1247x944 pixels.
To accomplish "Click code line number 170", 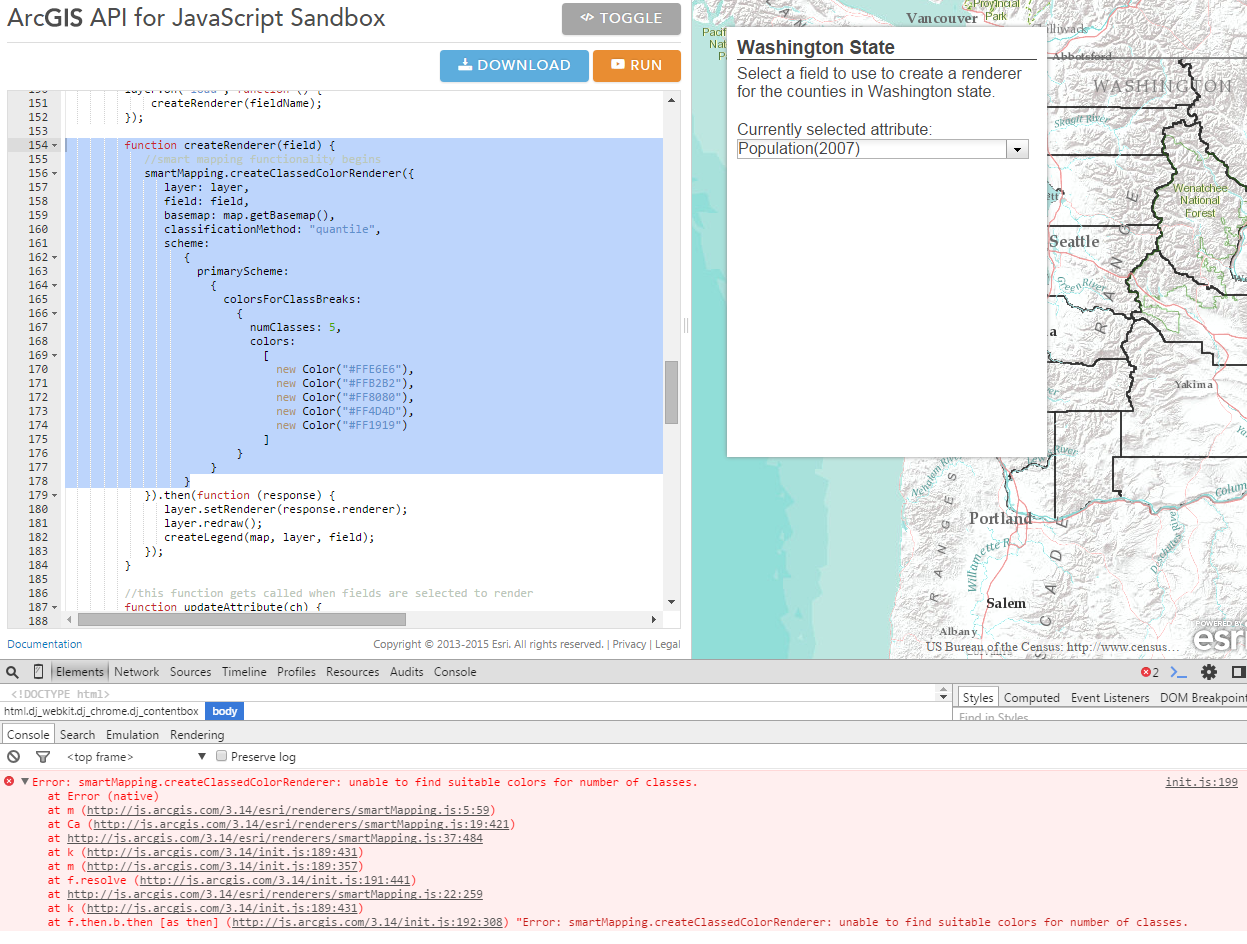I will point(38,369).
